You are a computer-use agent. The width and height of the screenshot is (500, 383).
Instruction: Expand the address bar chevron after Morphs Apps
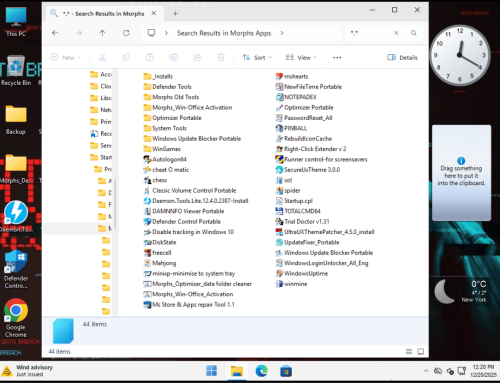[x=282, y=33]
